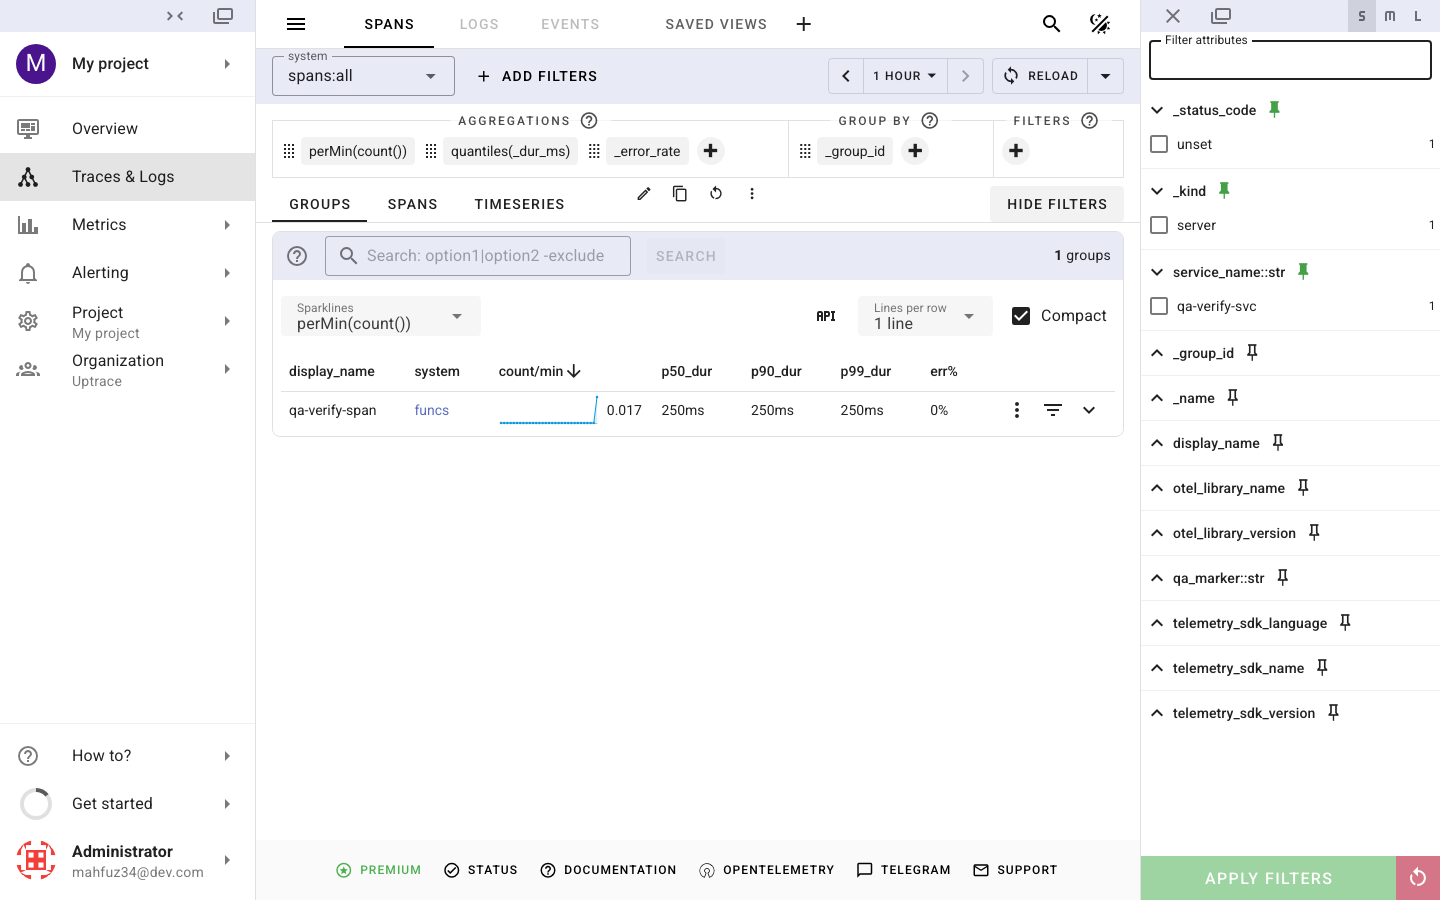The image size is (1440, 900).
Task: Open the system spans:all dropdown
Action: 363,76
